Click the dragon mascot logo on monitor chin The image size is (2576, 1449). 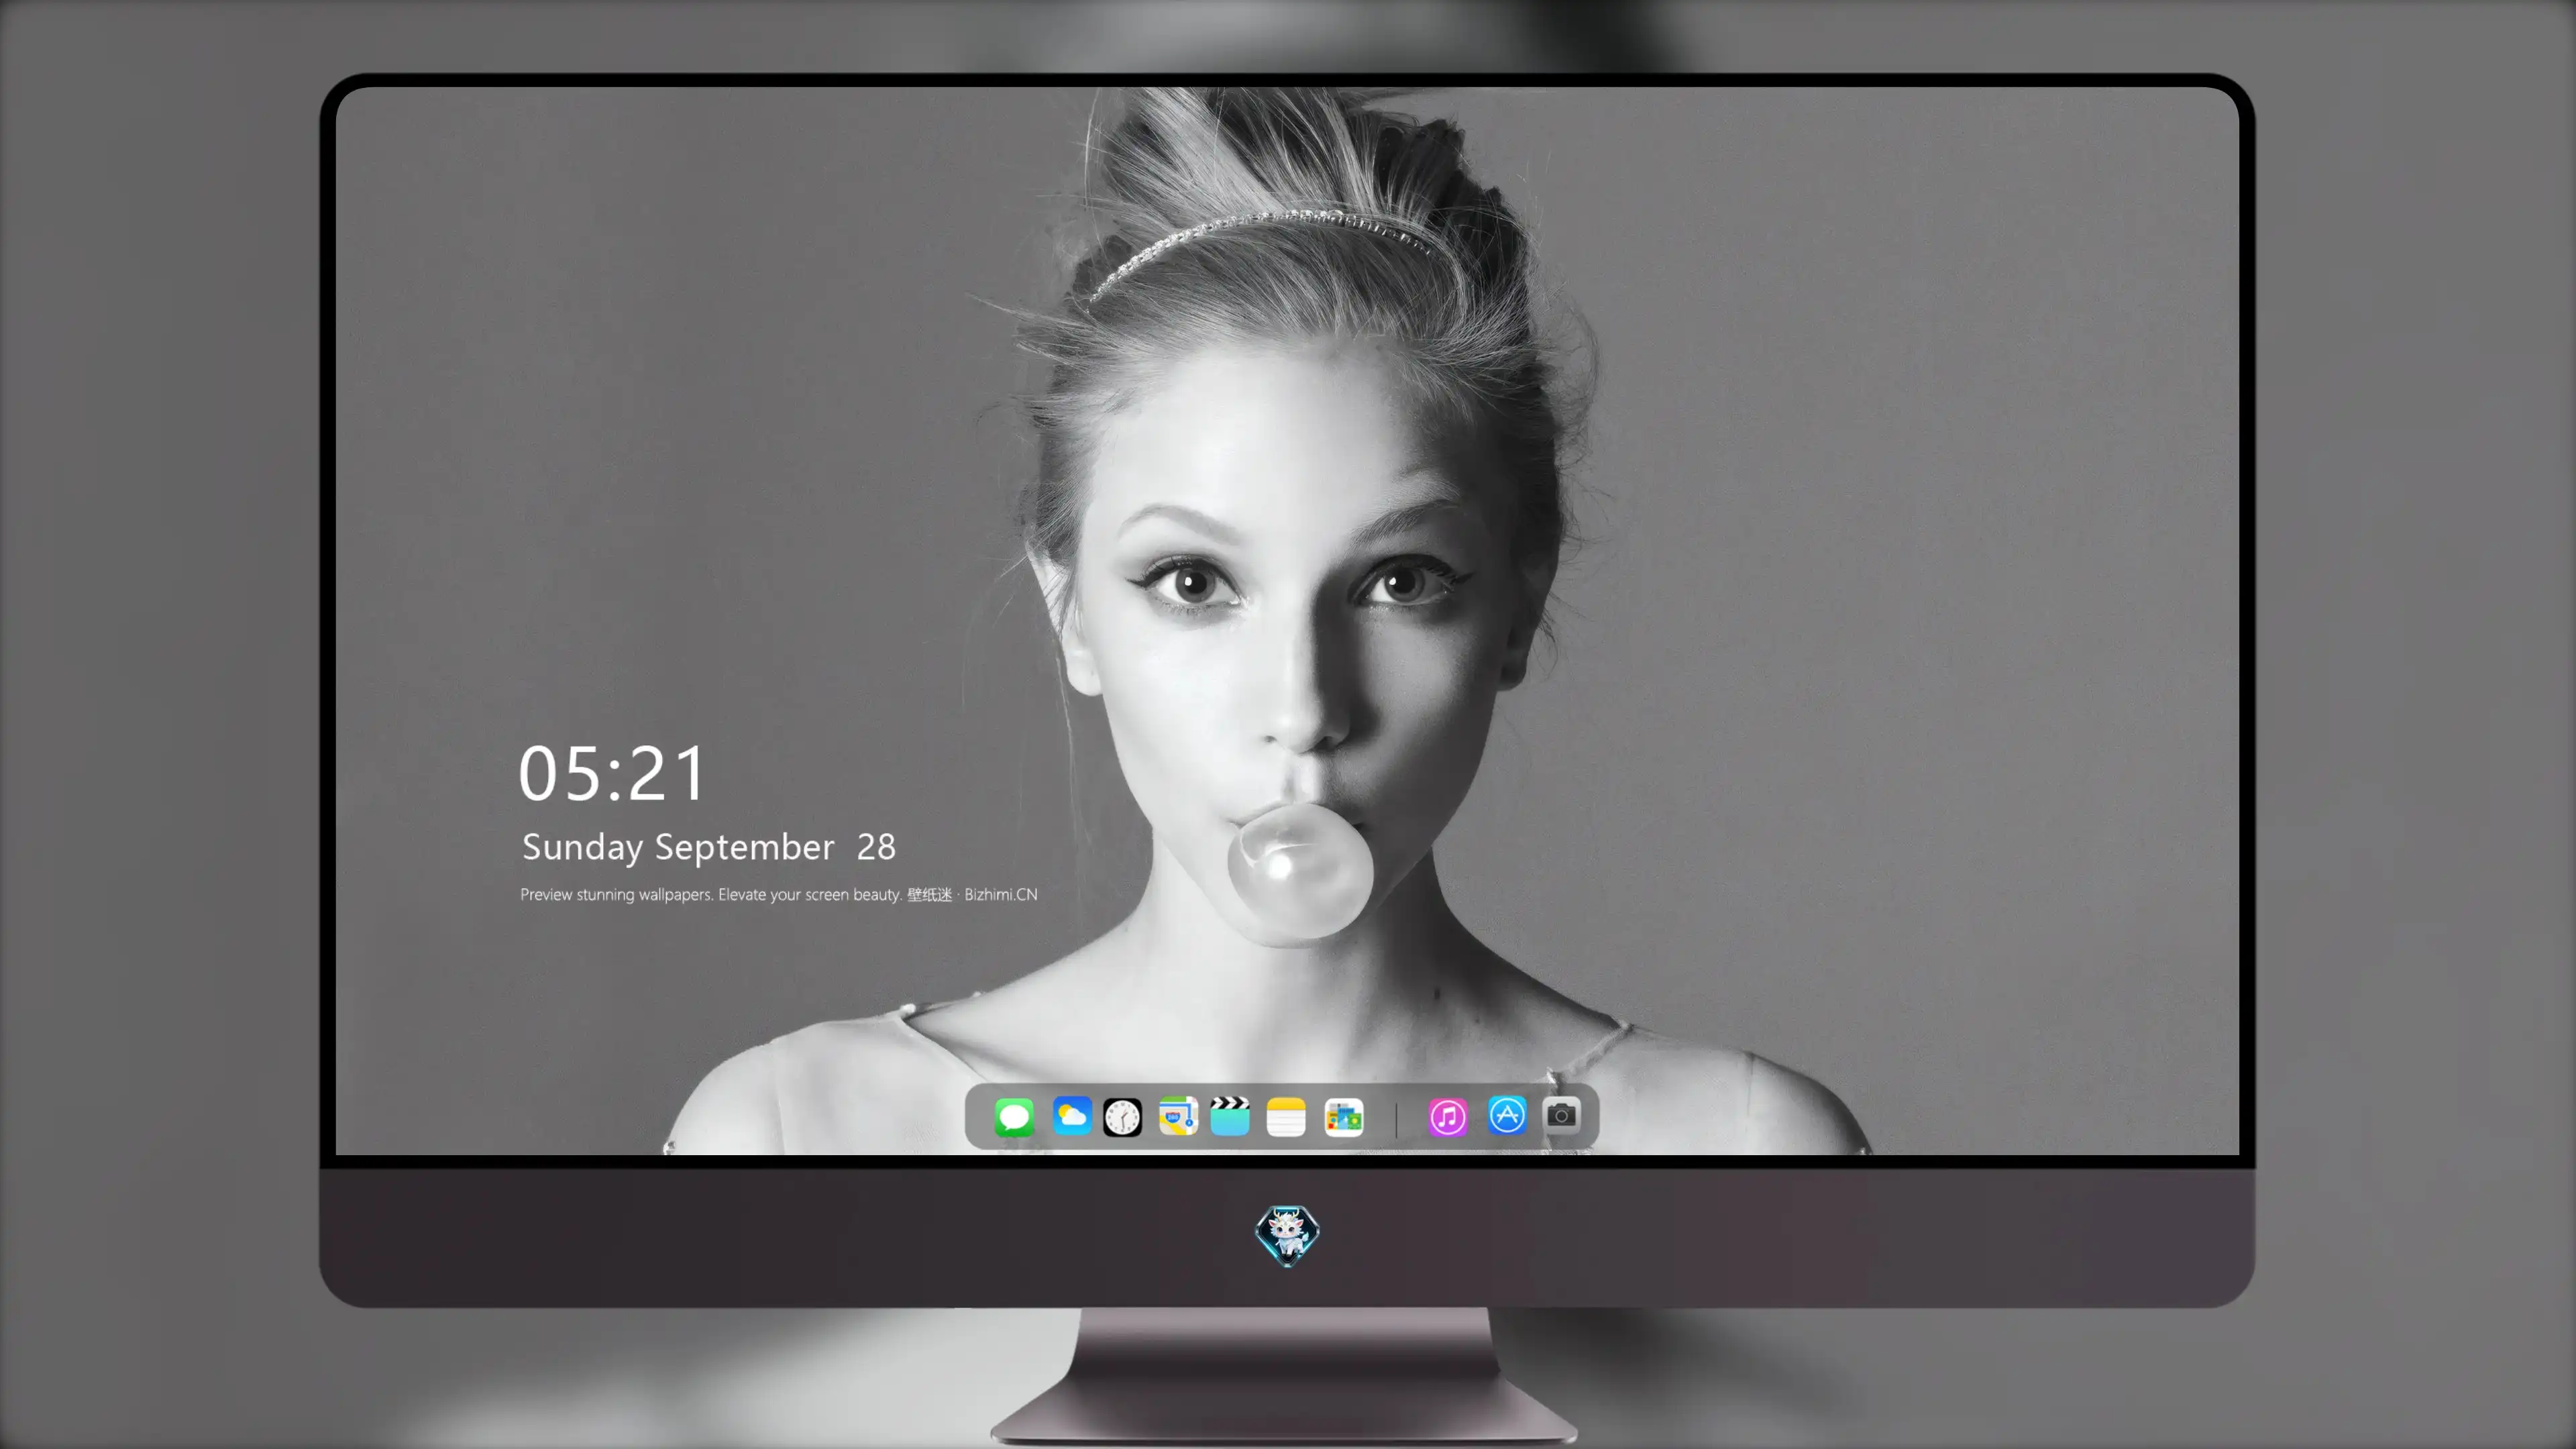click(x=1287, y=1235)
